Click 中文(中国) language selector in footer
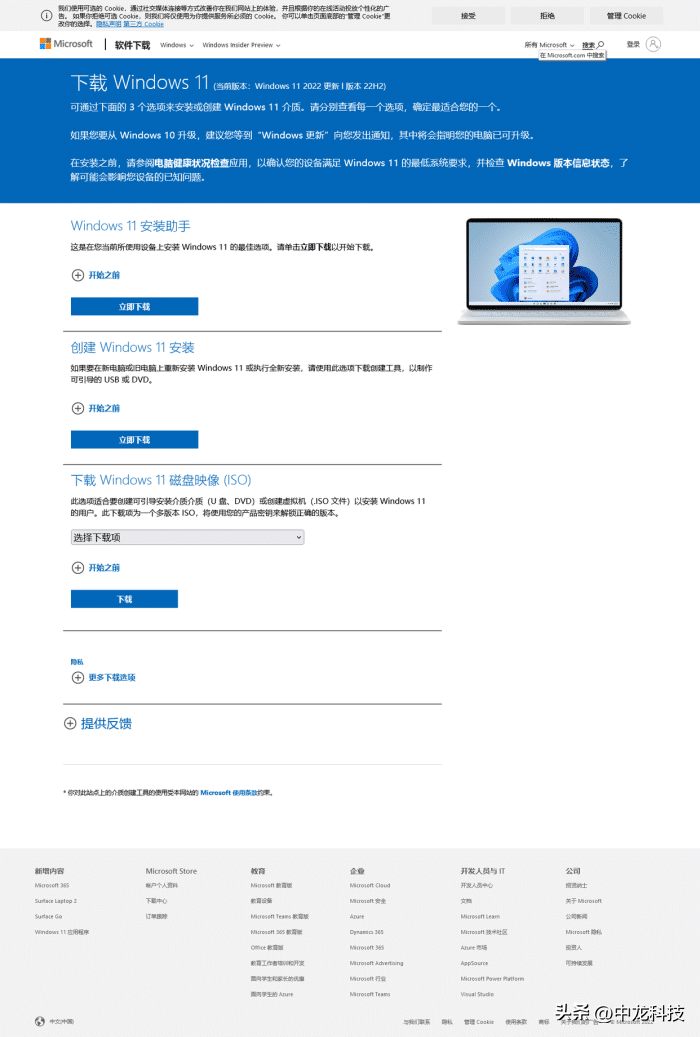 [62, 1021]
